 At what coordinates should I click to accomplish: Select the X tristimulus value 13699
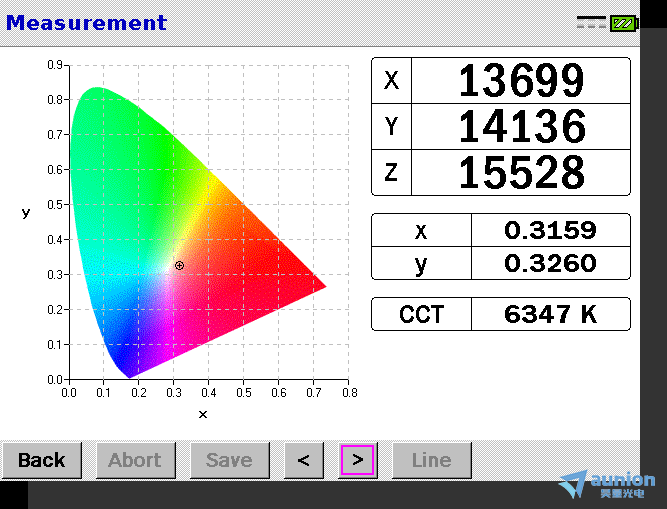click(x=521, y=80)
